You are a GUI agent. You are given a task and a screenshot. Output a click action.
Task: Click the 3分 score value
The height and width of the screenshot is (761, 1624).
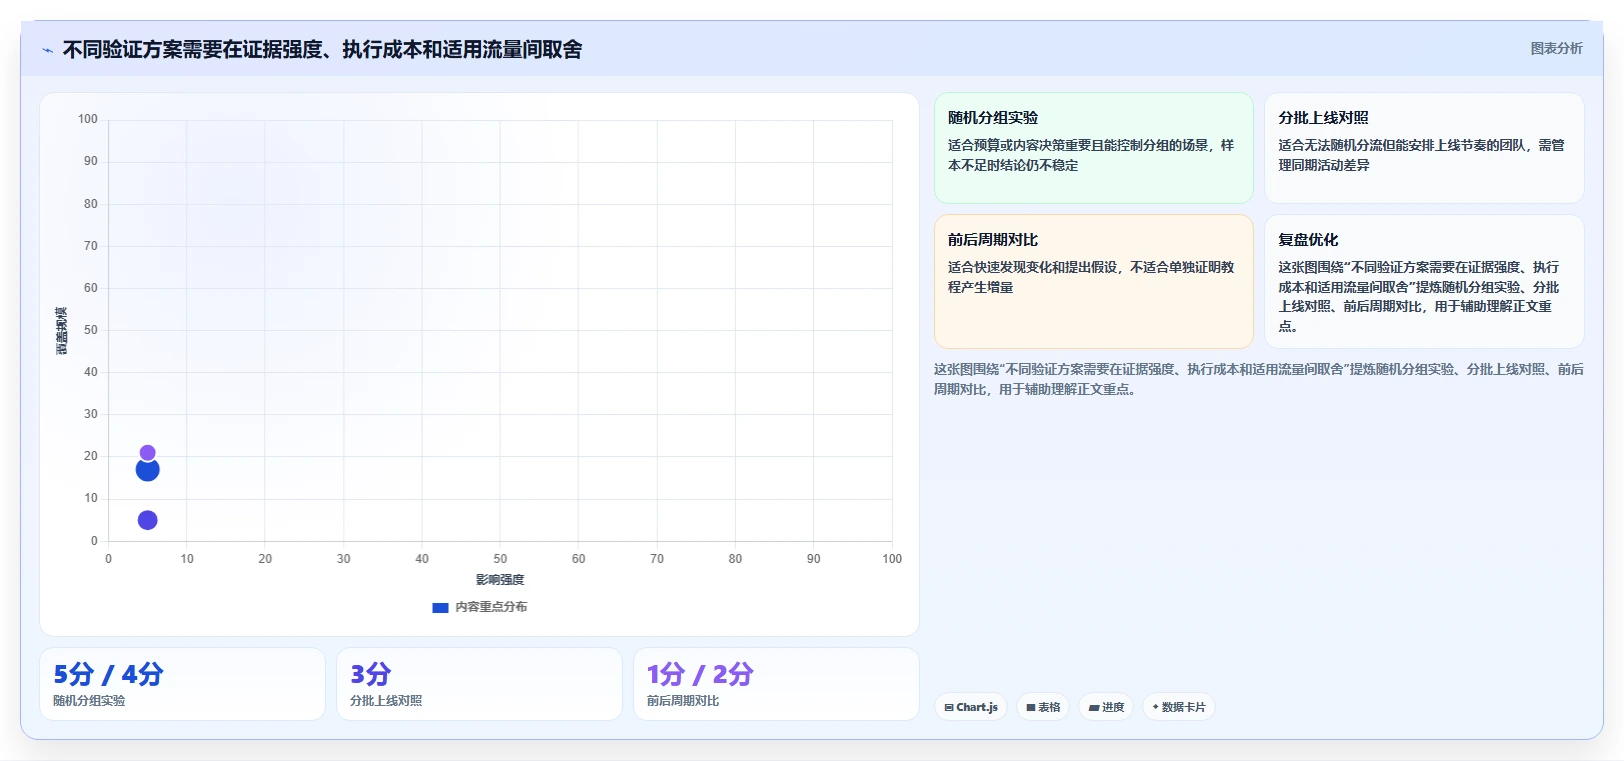click(371, 674)
